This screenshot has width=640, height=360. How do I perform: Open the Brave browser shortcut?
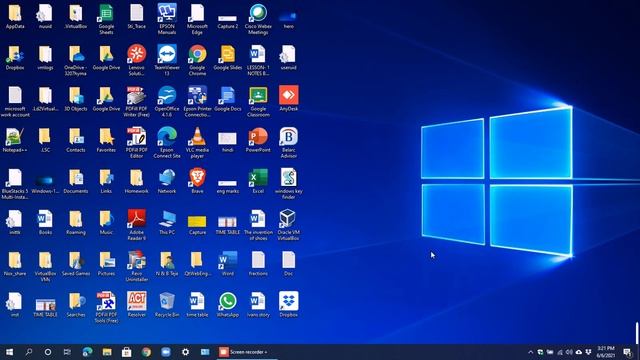coord(197,181)
